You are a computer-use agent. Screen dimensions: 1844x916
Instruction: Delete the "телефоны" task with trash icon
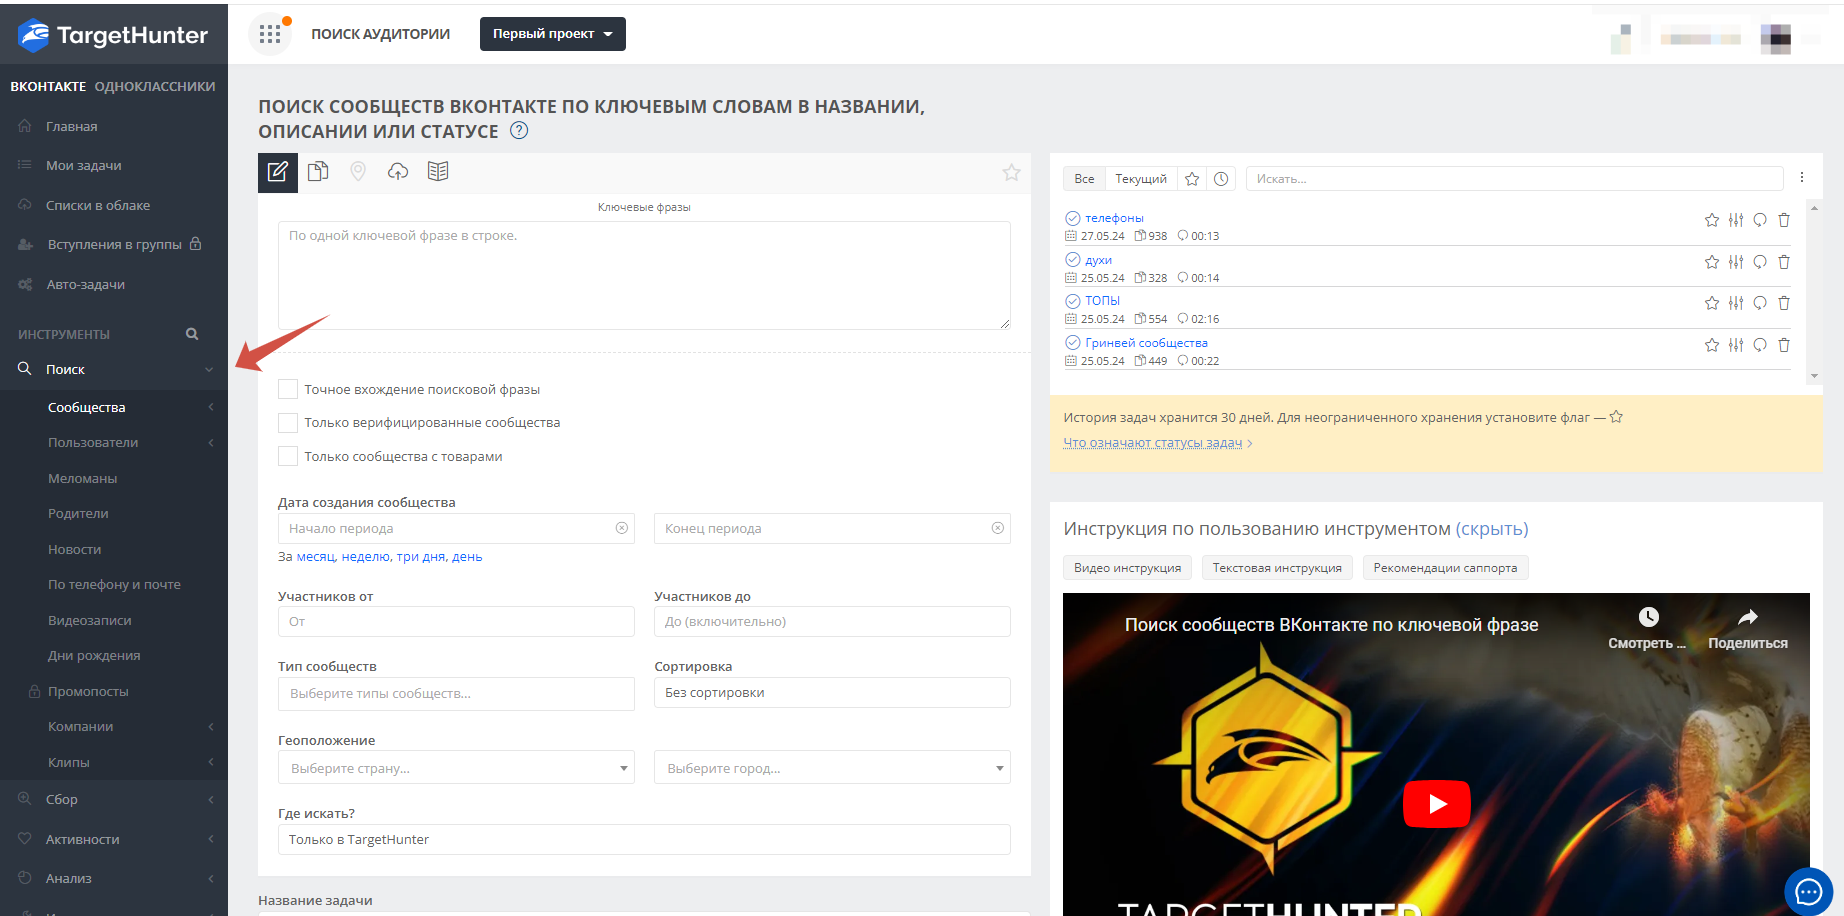pos(1784,220)
